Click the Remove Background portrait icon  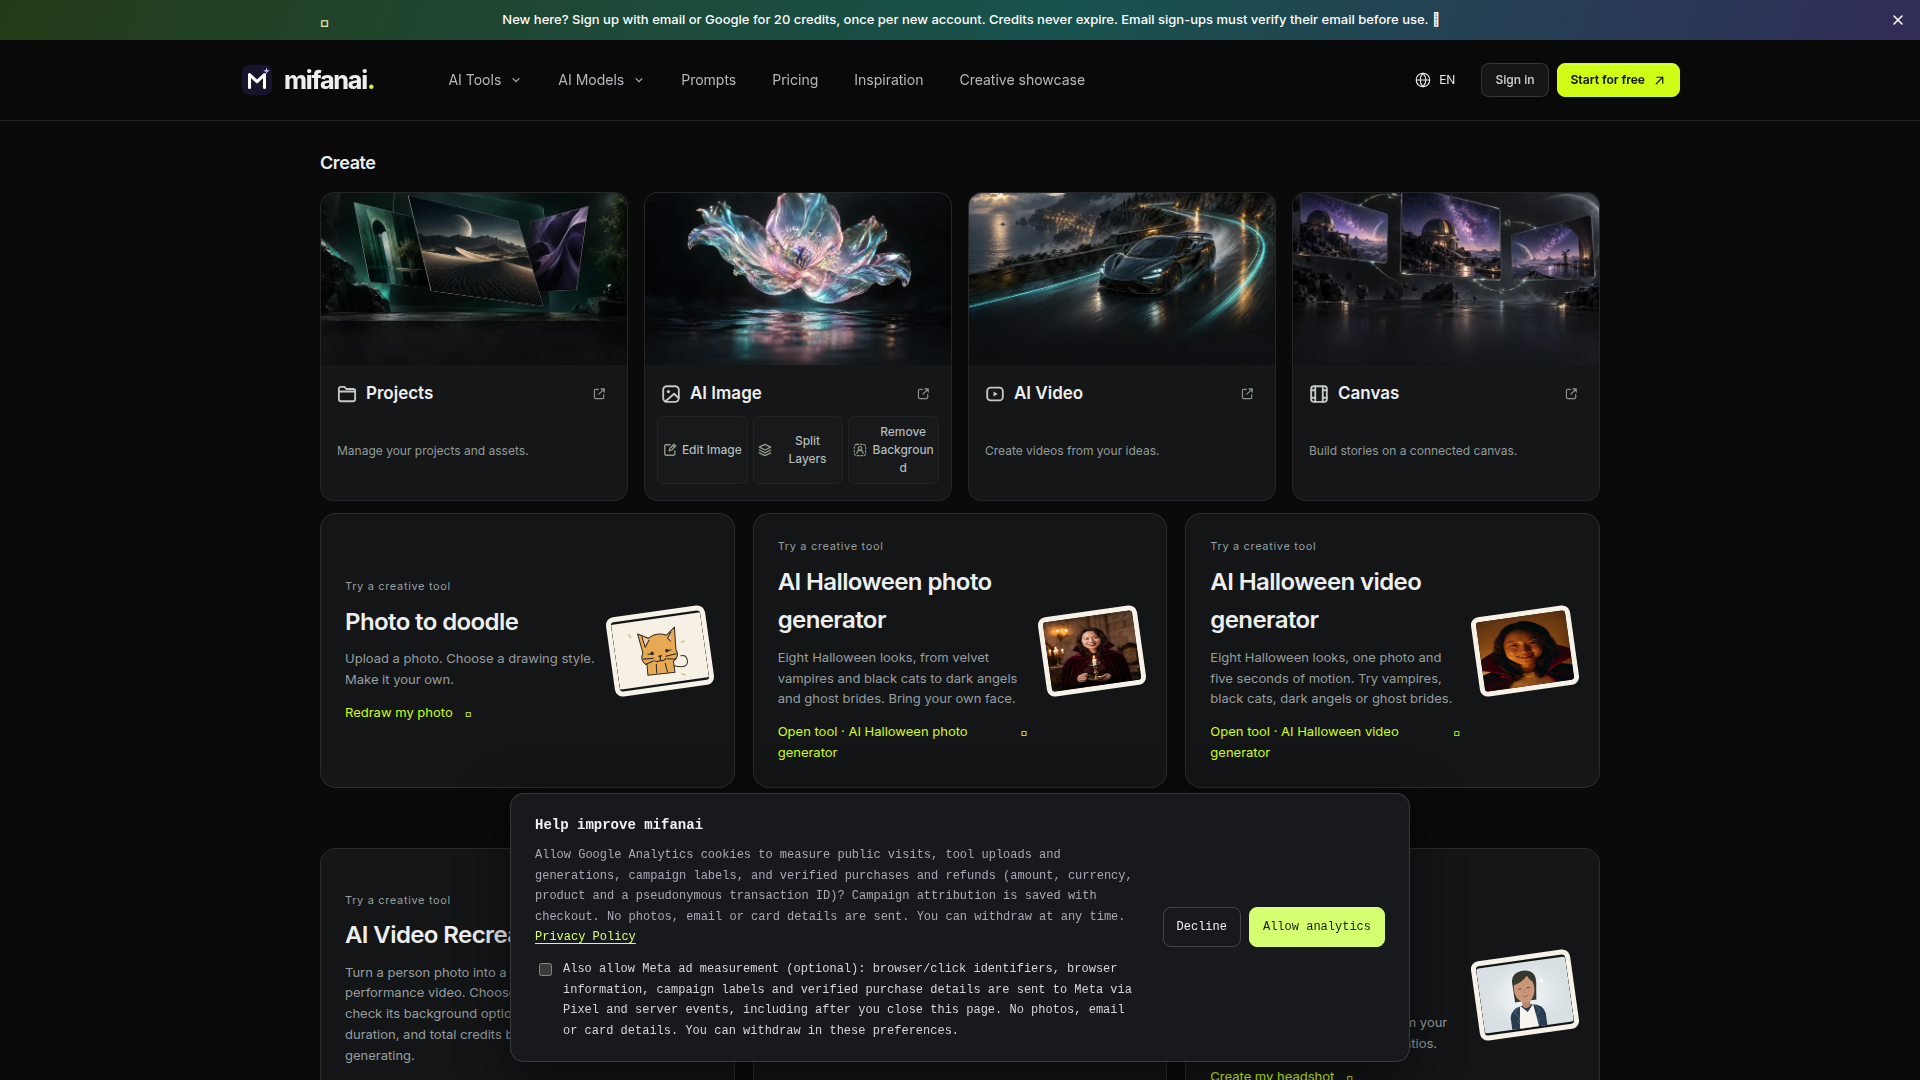point(860,450)
